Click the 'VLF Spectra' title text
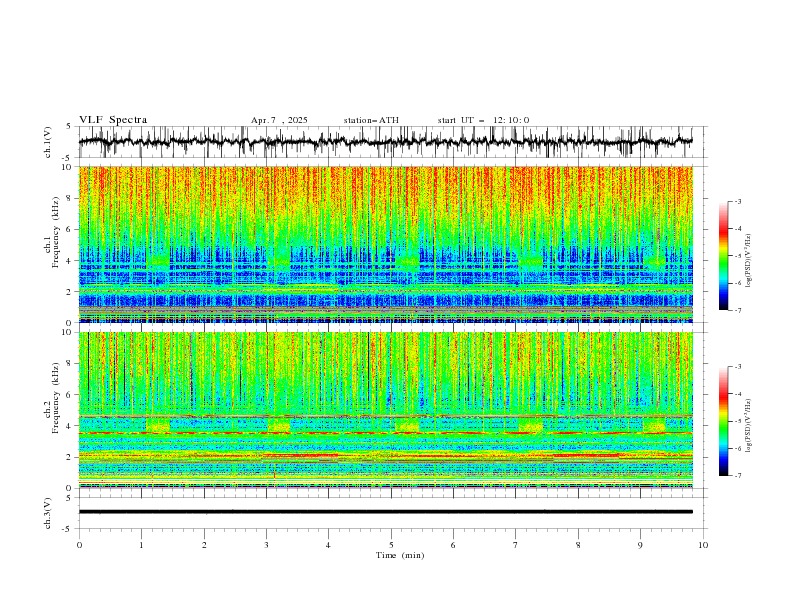 (x=113, y=120)
